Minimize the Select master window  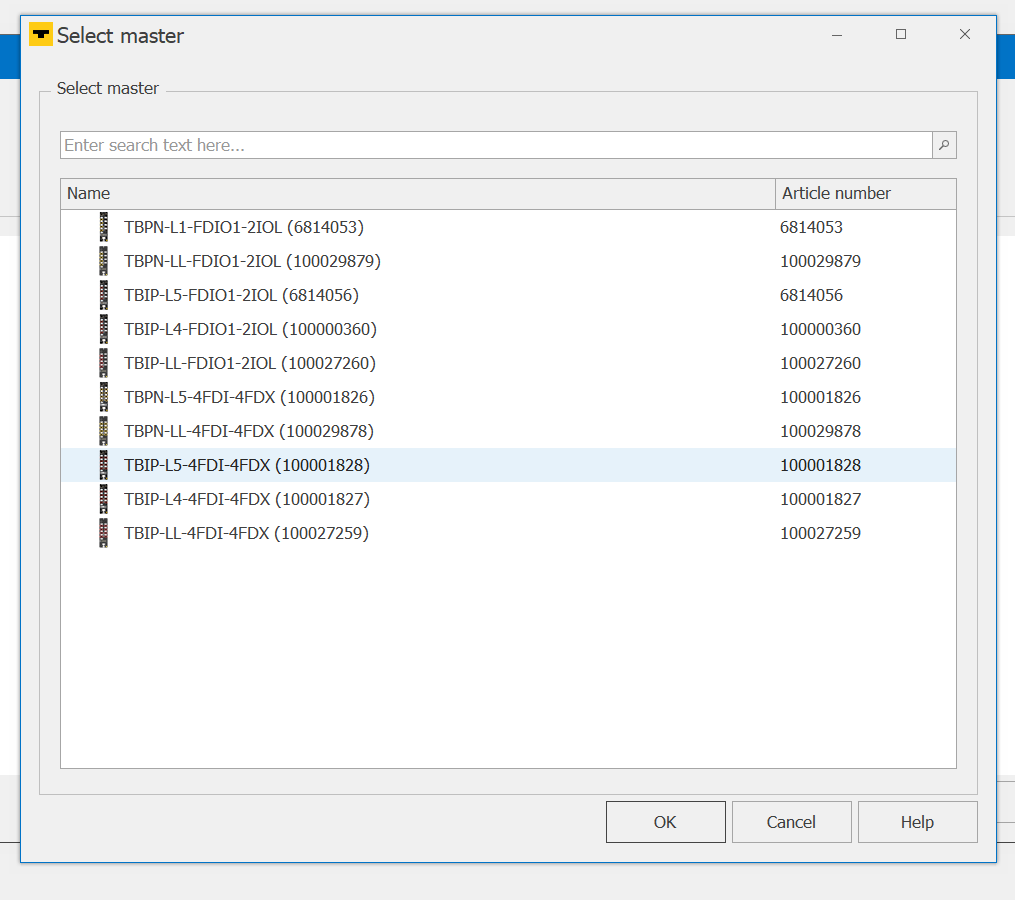click(837, 34)
